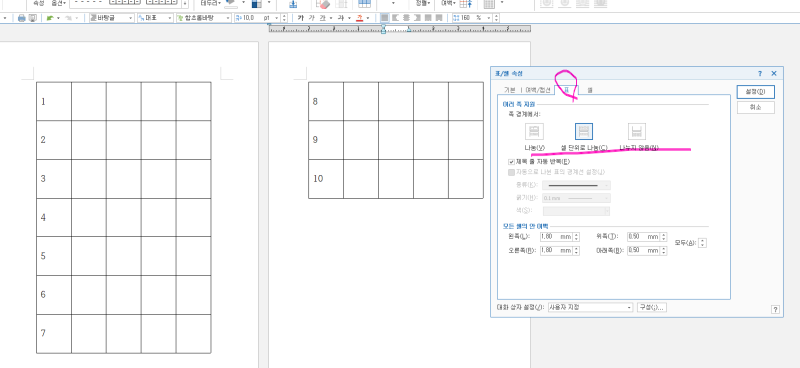Click the horizontal ruler above the page
The width and height of the screenshot is (800, 368).
(399, 29)
